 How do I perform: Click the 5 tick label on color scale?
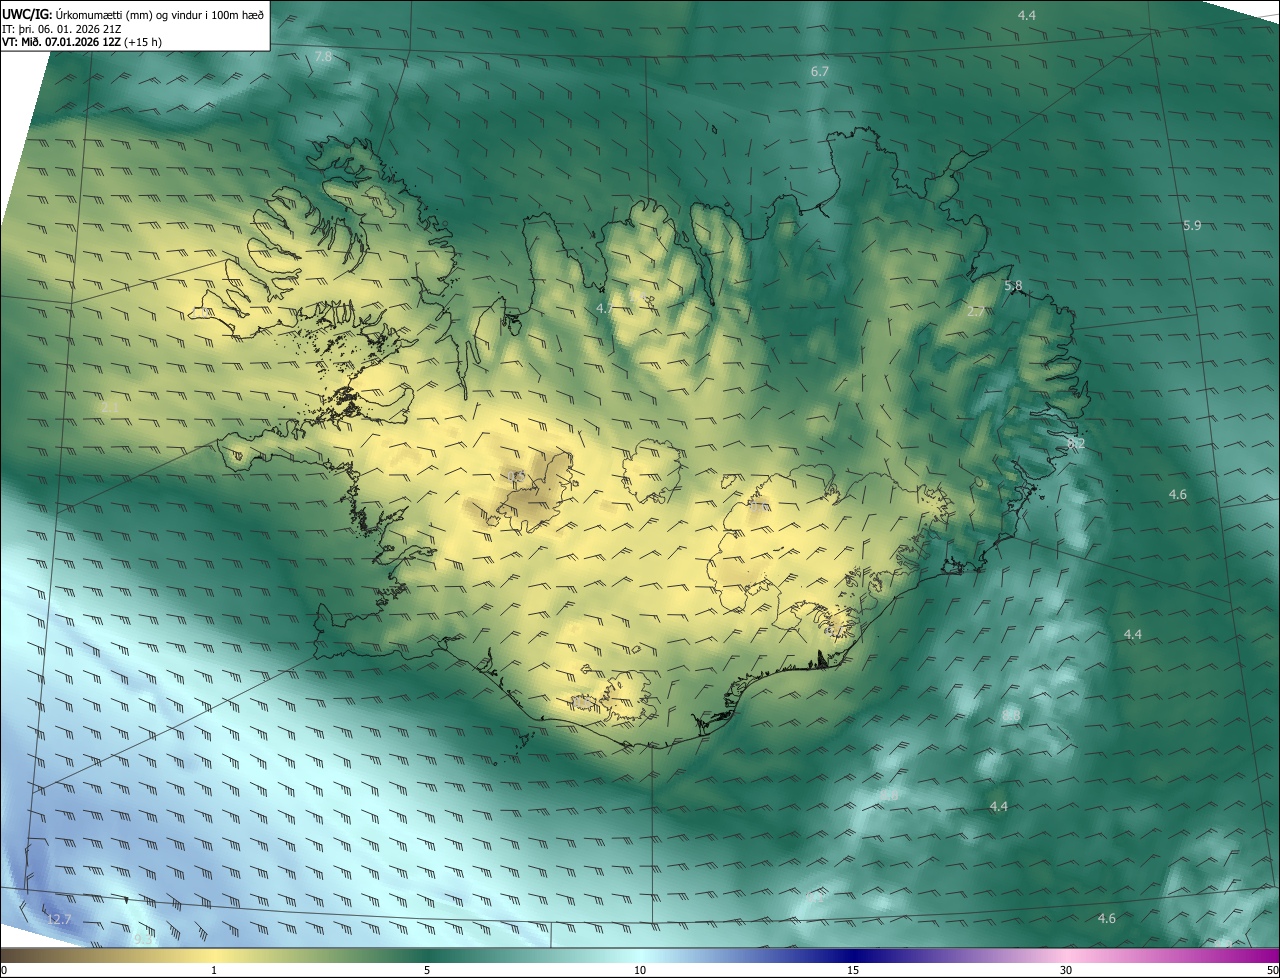[x=427, y=971]
